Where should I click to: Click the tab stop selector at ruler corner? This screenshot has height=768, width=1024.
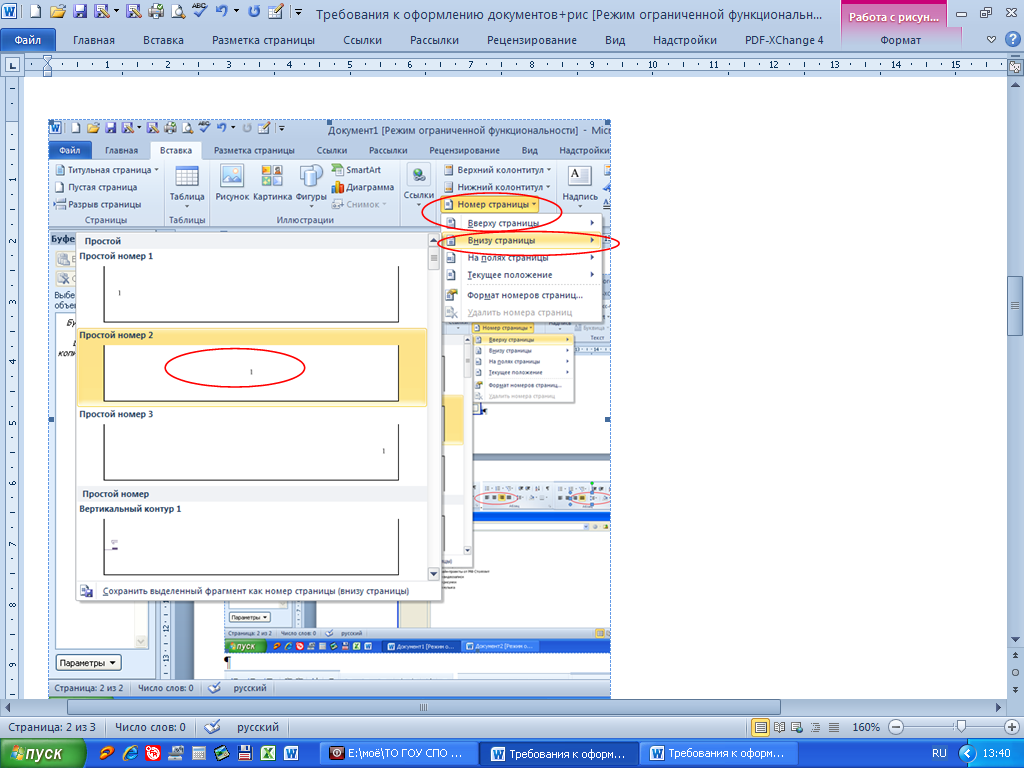(13, 65)
